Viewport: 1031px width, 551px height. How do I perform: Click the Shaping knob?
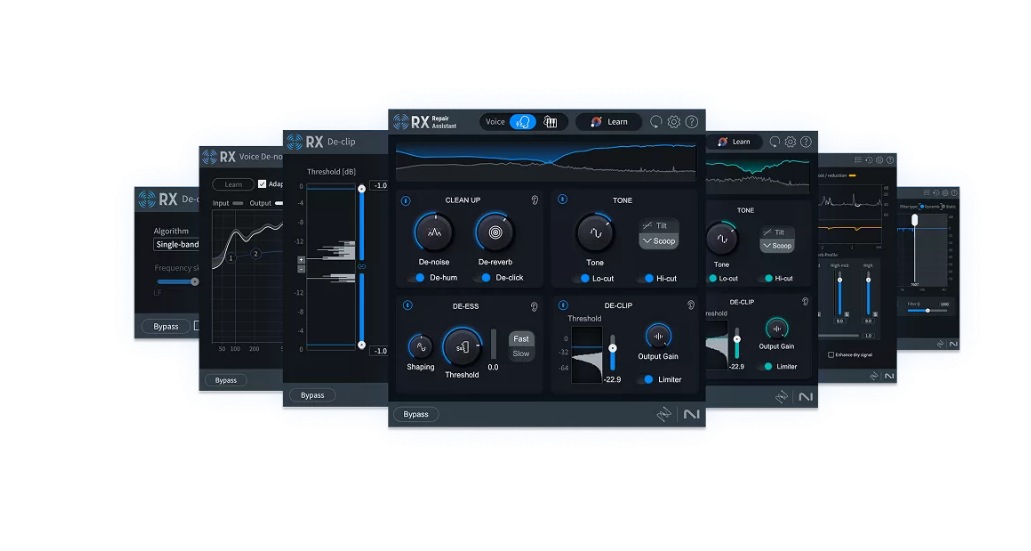420,347
